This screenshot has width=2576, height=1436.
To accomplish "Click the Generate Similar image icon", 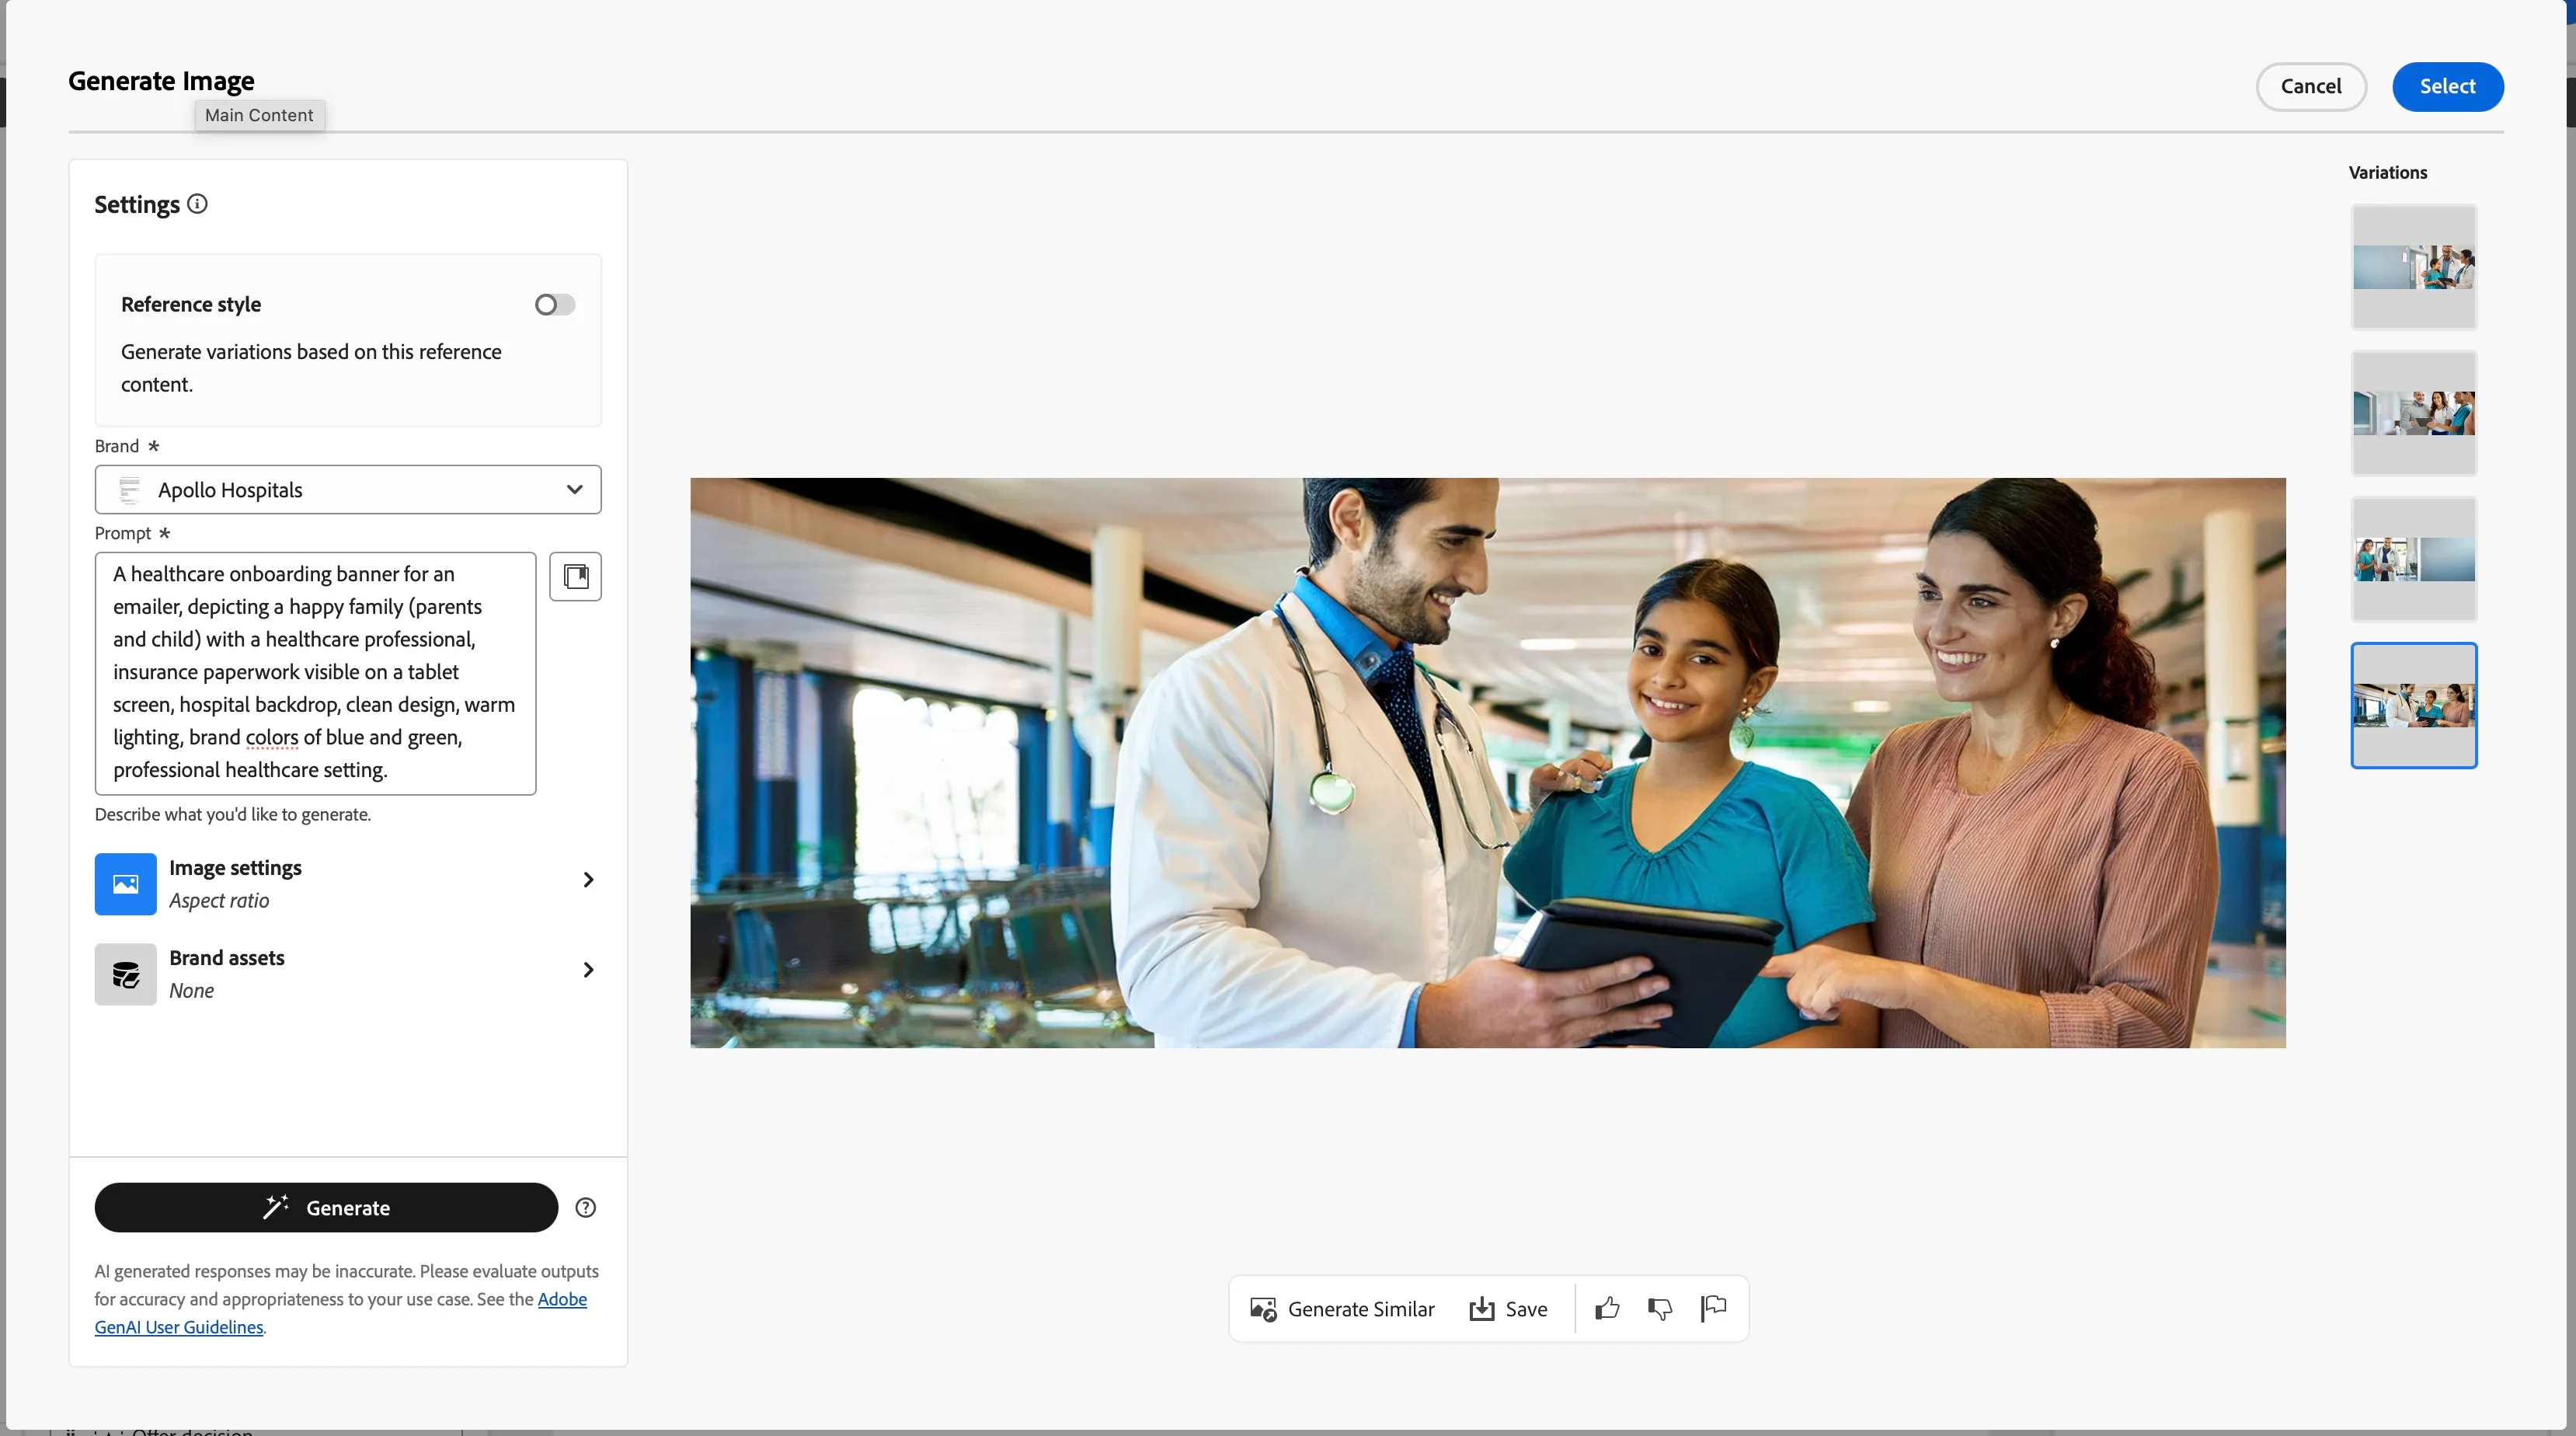I will (x=1263, y=1309).
